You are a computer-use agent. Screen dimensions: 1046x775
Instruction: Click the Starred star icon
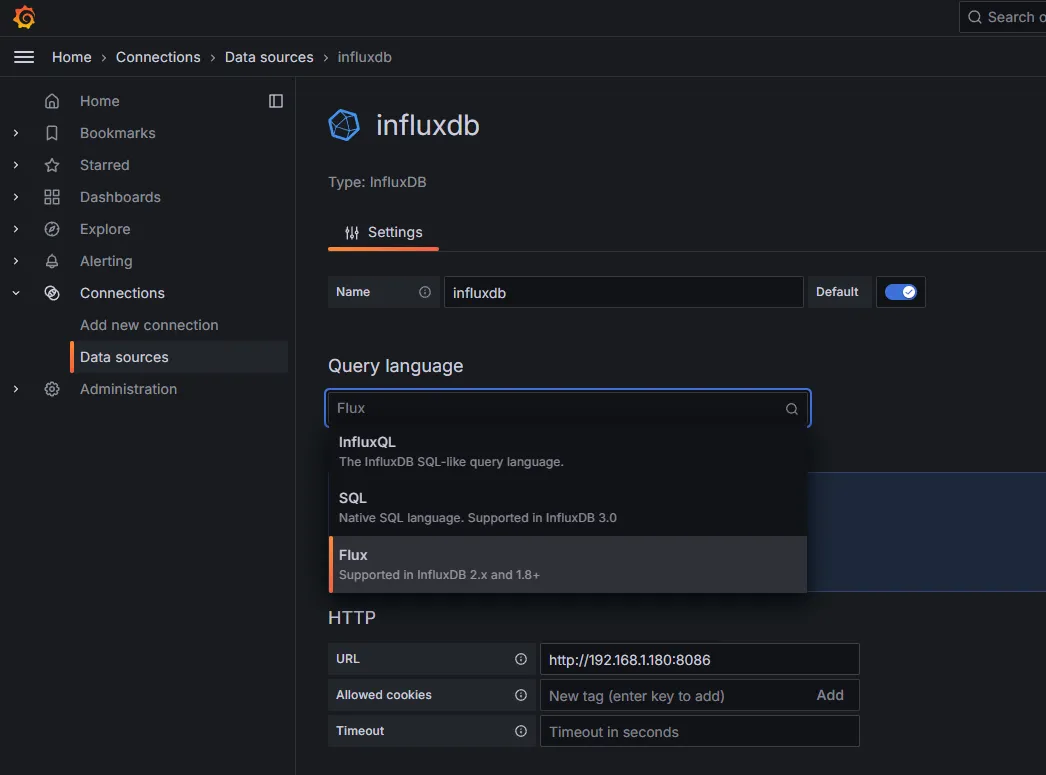coord(52,165)
